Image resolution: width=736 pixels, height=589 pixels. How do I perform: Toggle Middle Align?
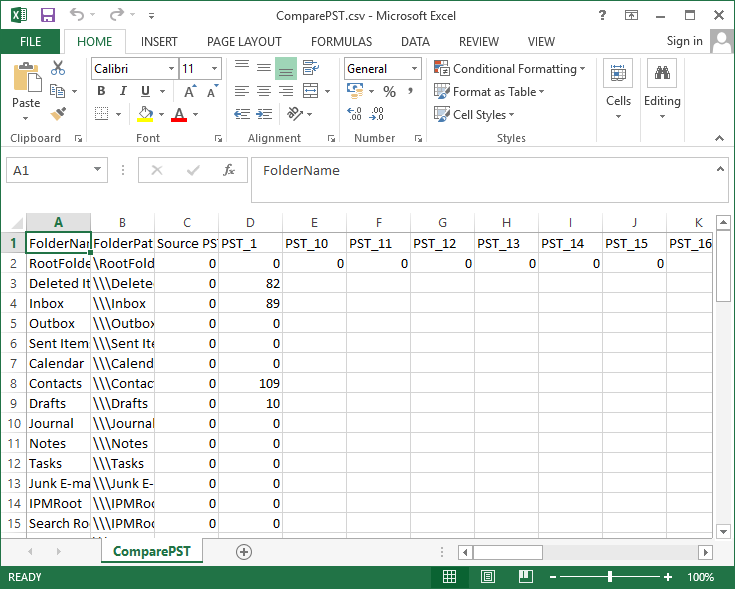pos(264,68)
